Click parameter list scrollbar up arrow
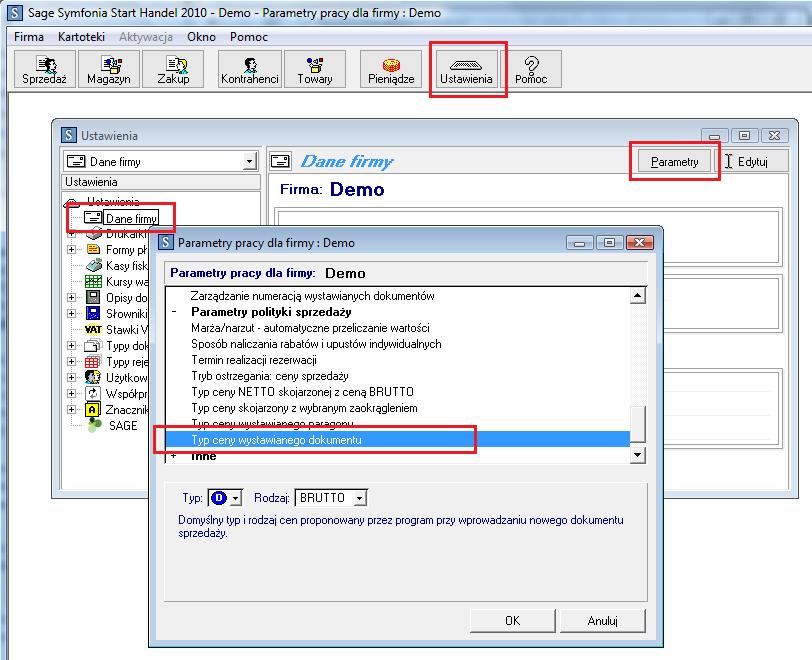 pyautogui.click(x=637, y=296)
